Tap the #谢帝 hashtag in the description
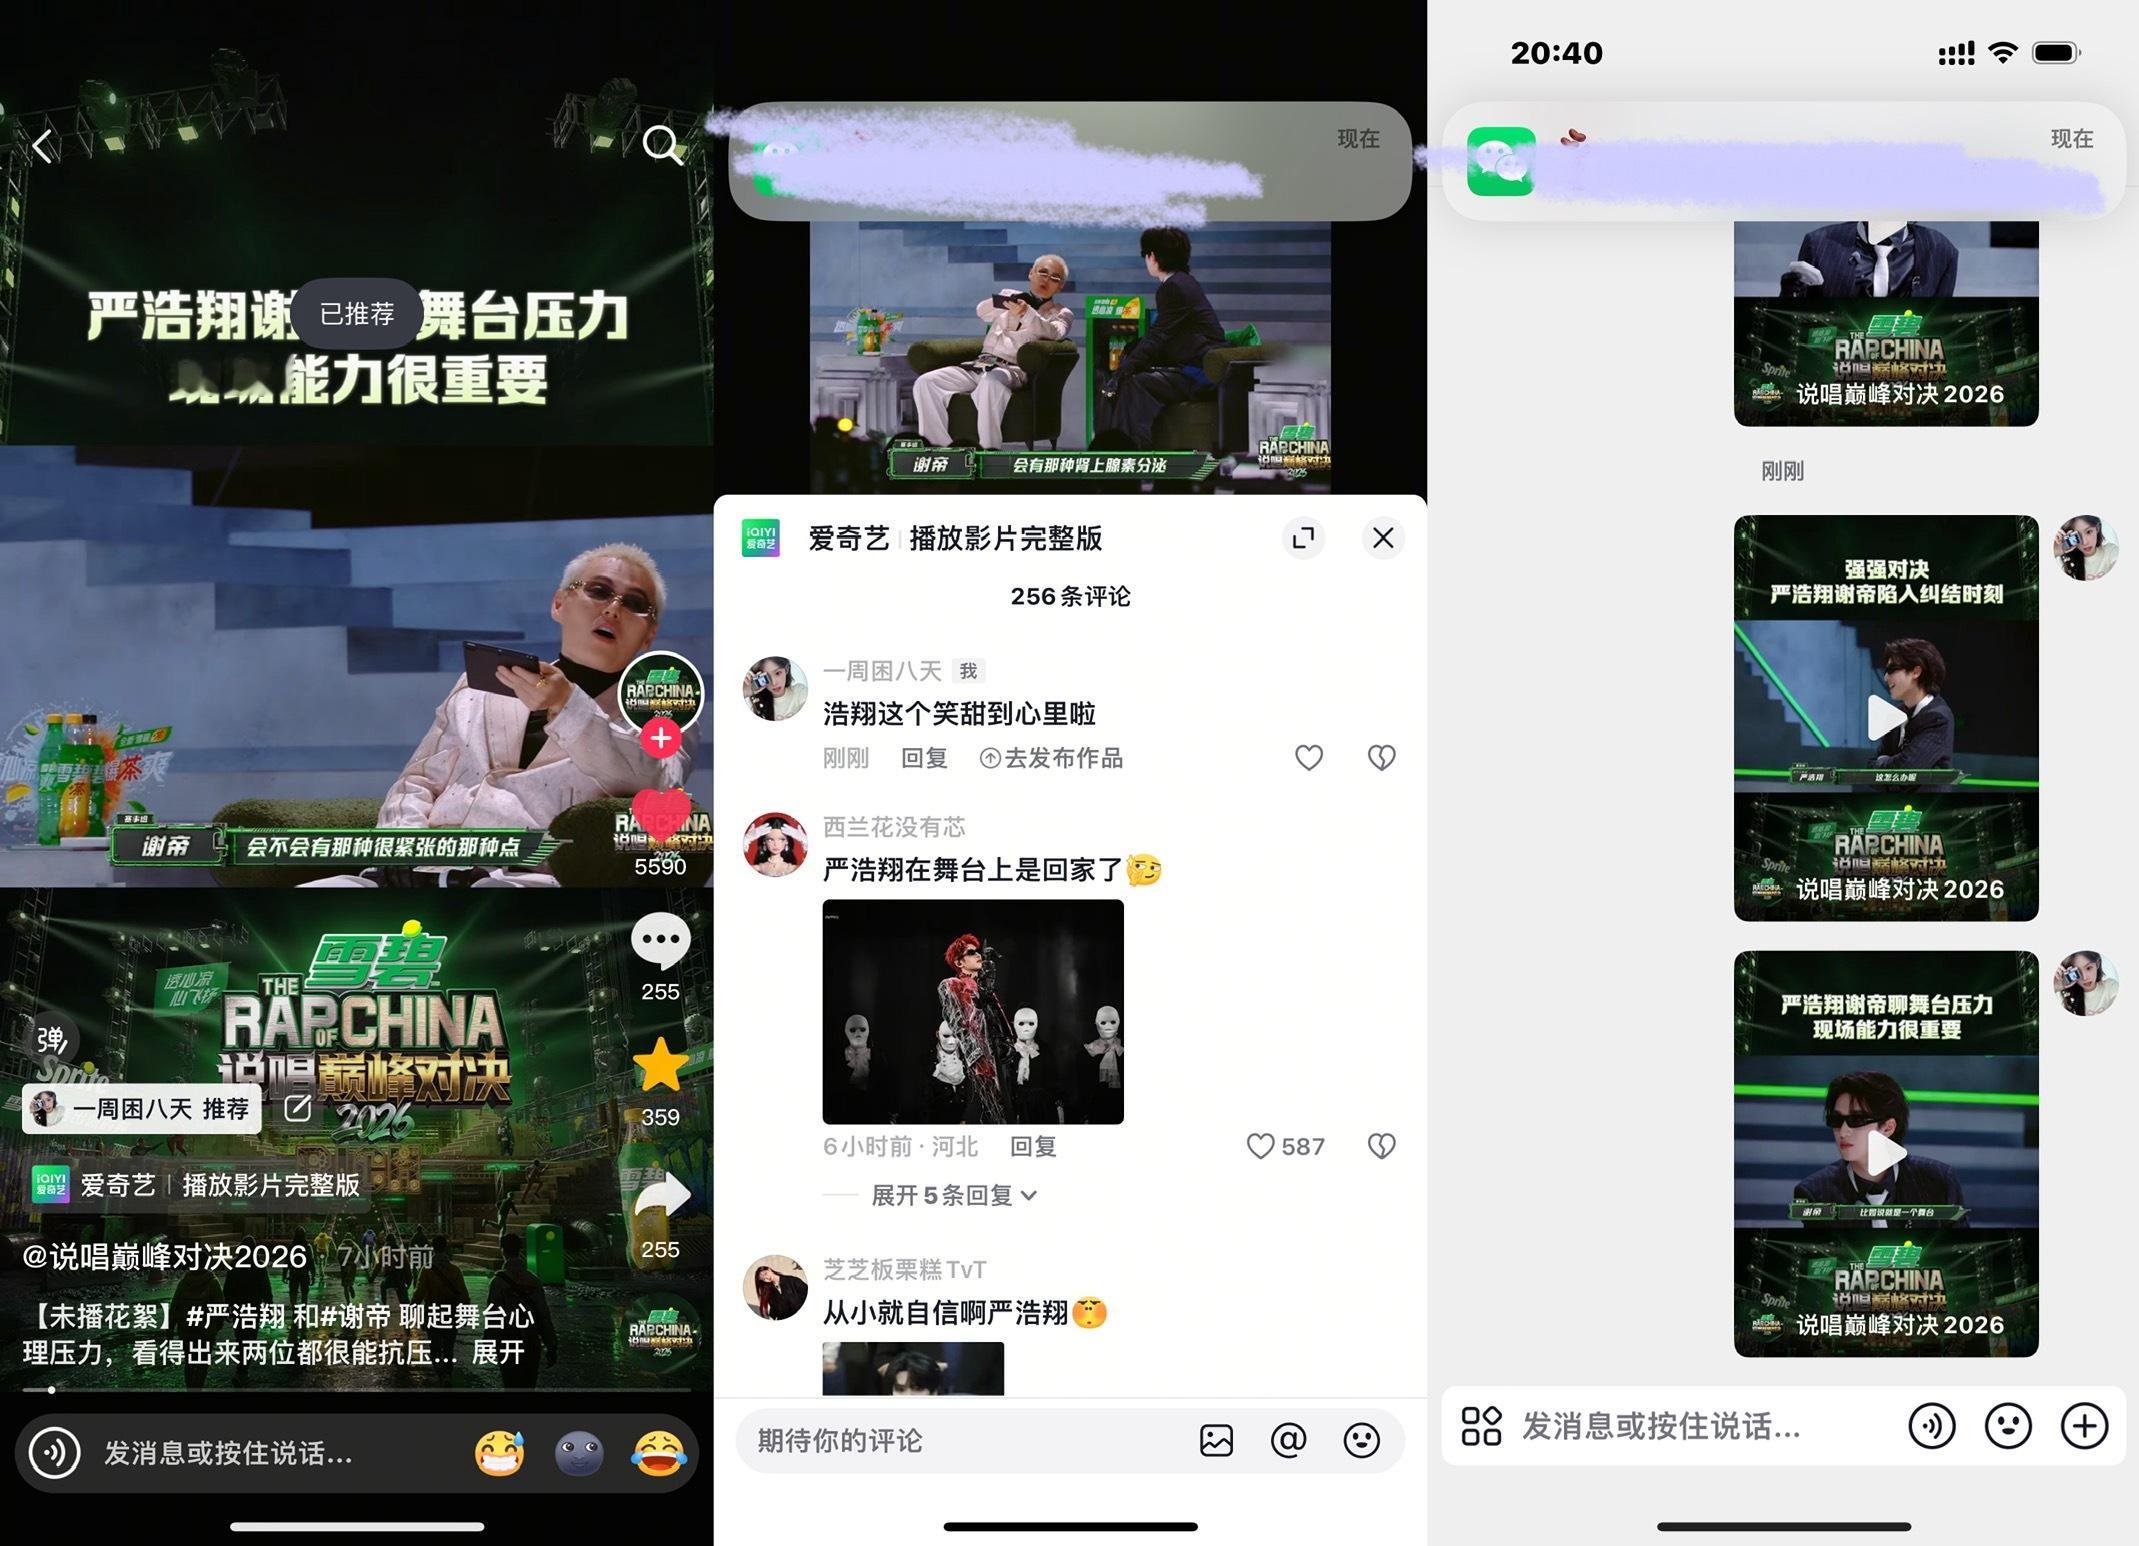 click(355, 1316)
